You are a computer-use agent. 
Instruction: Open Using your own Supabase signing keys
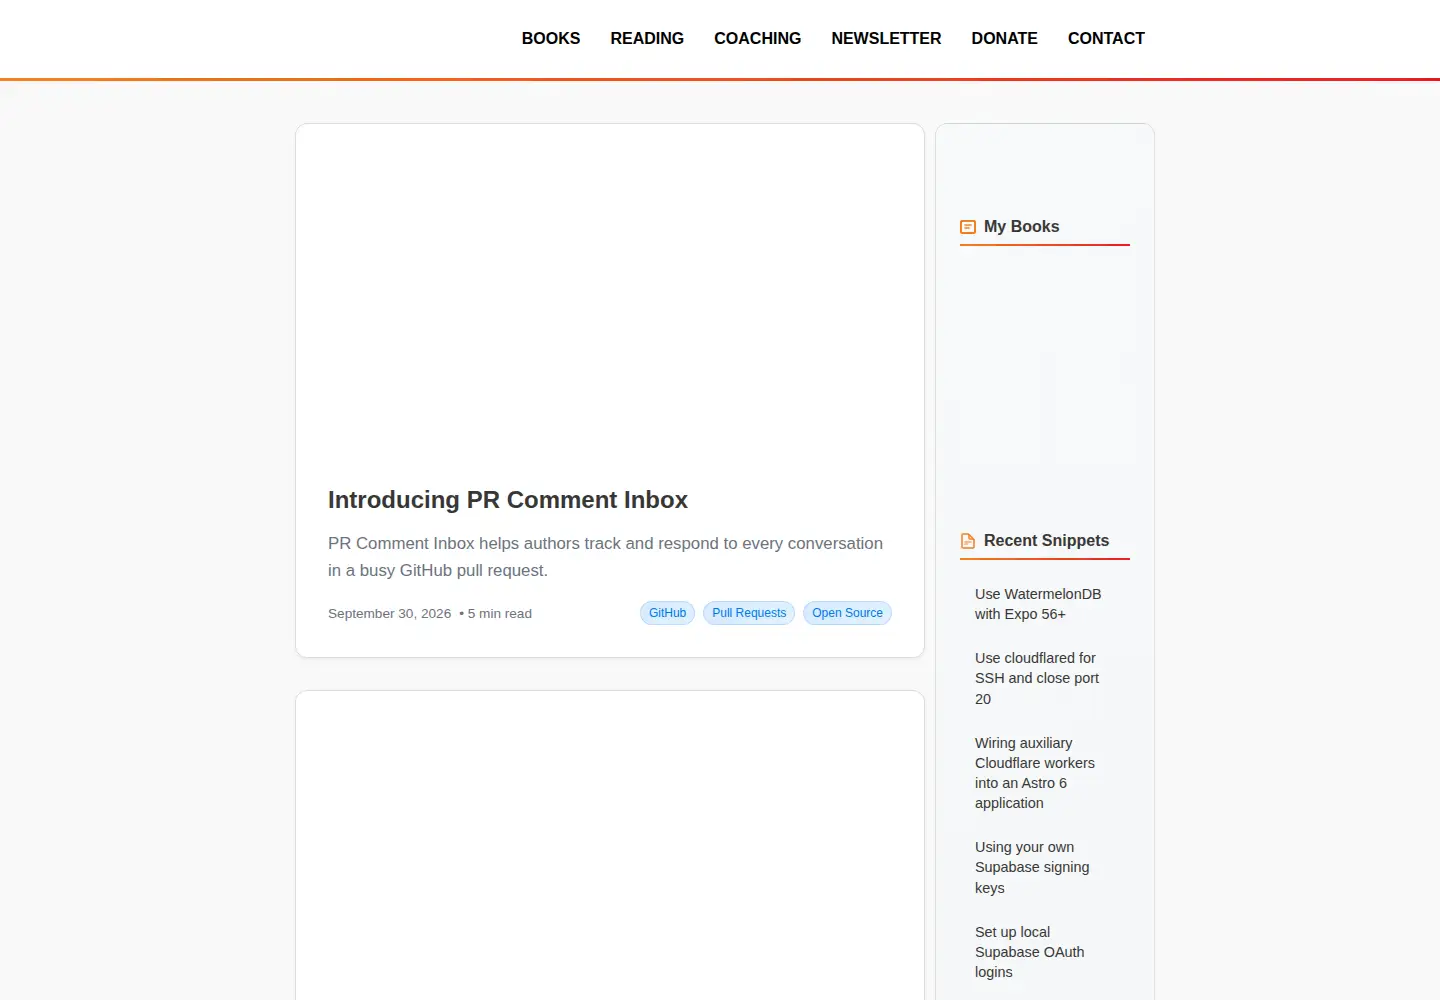point(1032,867)
